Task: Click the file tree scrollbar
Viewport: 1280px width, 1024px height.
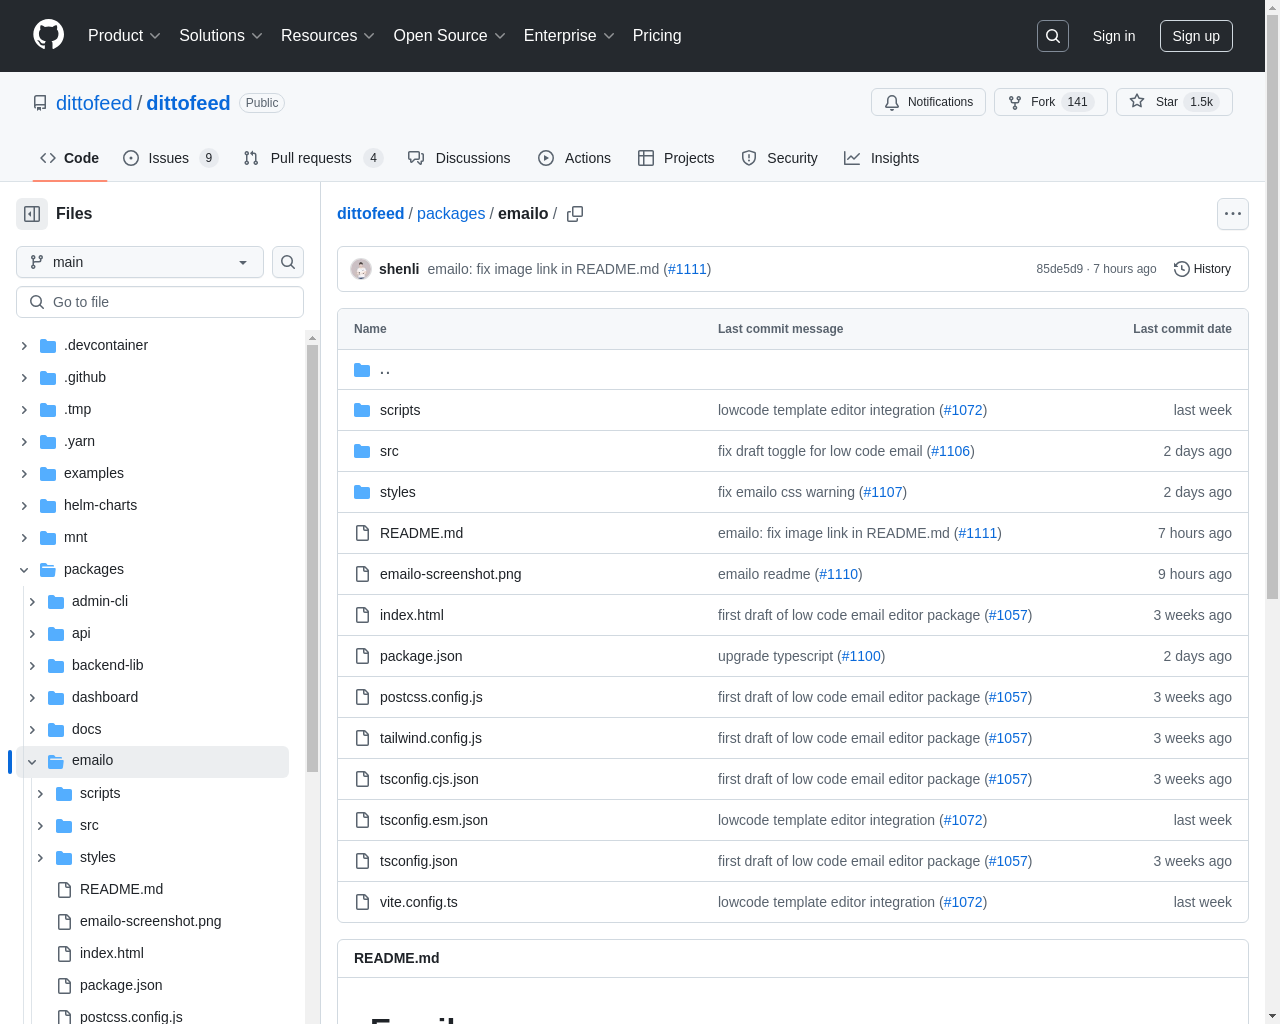Action: pyautogui.click(x=312, y=558)
